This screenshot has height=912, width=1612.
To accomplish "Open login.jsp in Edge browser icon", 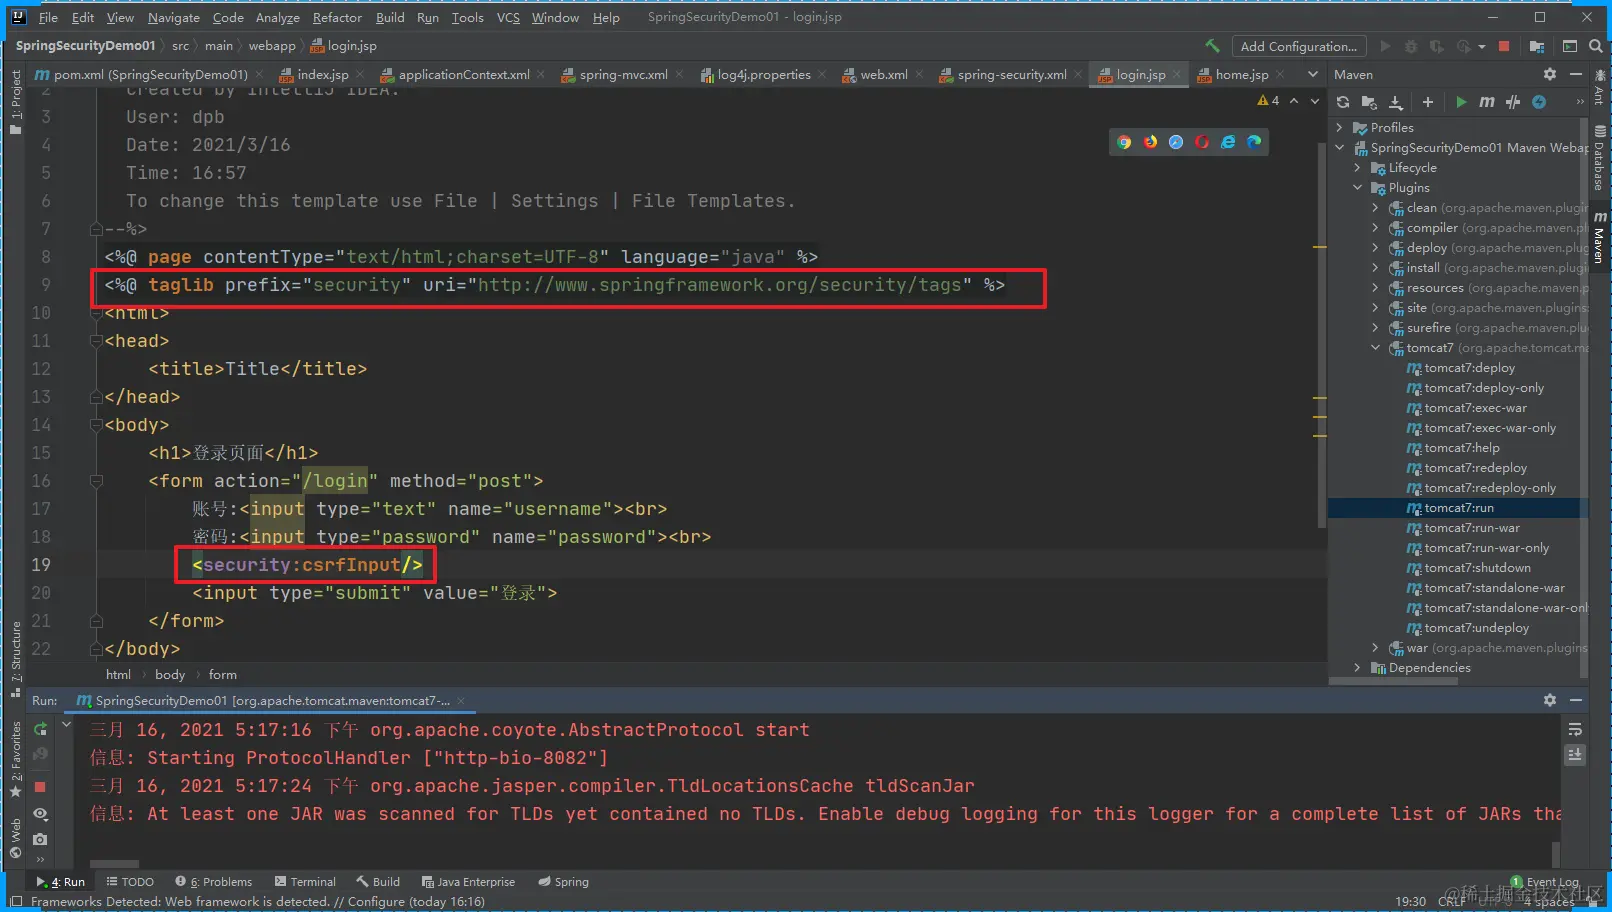I will click(x=1254, y=142).
